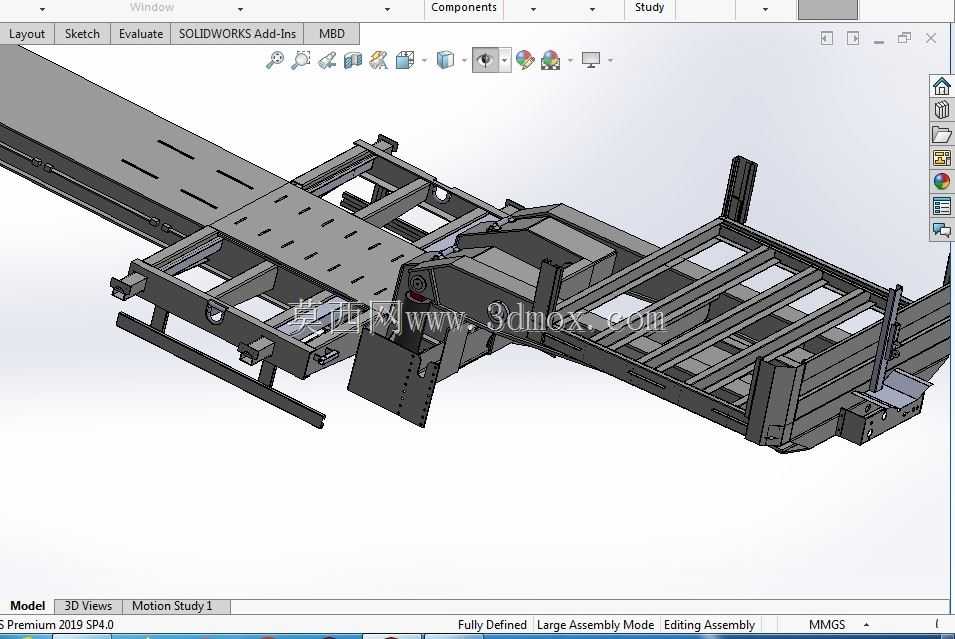Open SOLIDWORKS Resources home icon in task pane
955x639 pixels.
(942, 86)
